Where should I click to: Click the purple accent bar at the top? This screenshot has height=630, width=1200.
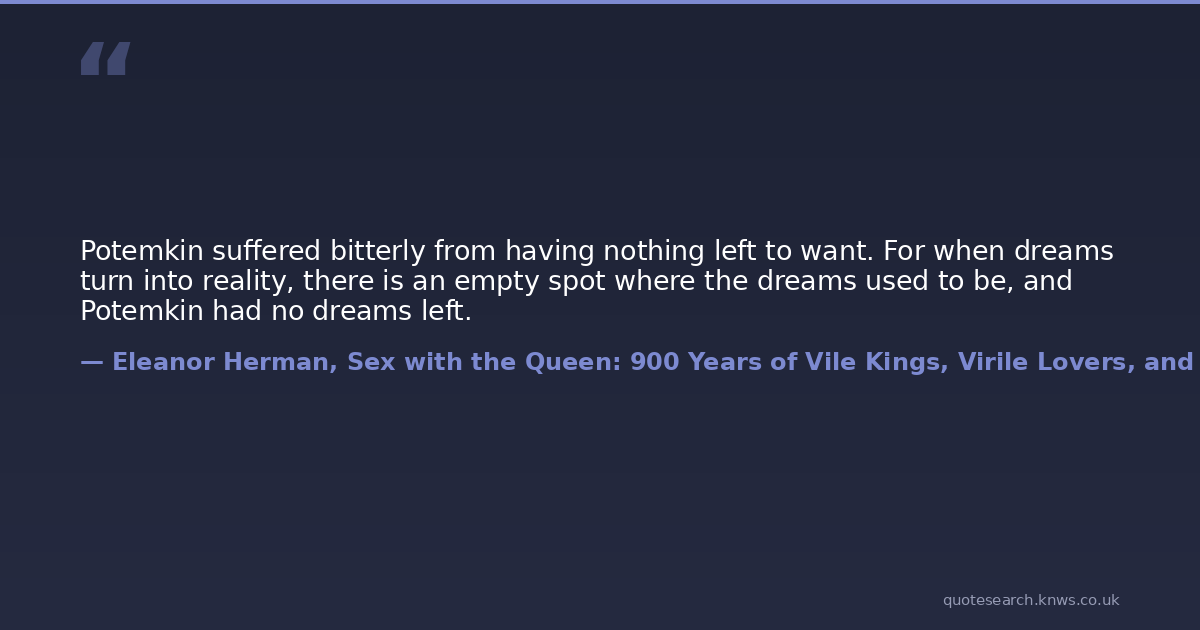point(600,2)
